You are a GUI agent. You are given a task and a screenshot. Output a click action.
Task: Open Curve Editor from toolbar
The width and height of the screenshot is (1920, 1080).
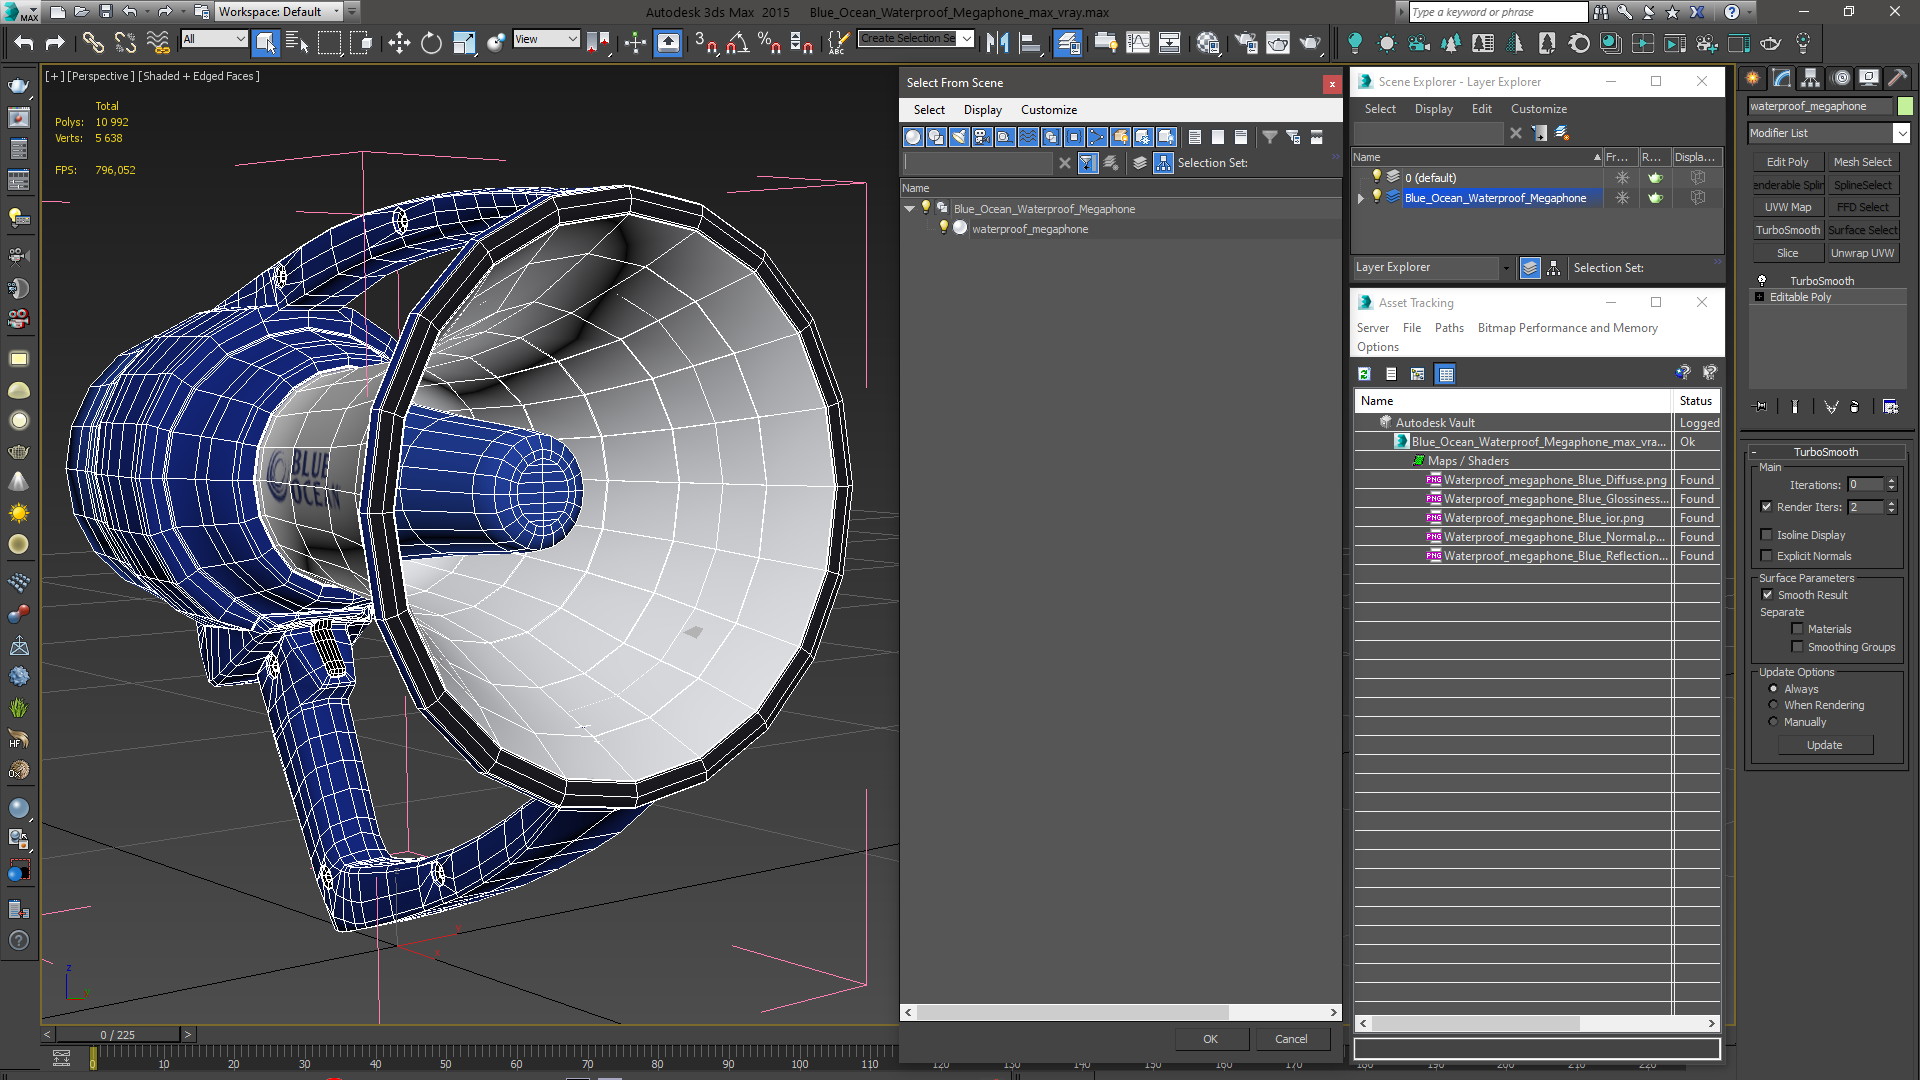click(x=1138, y=42)
